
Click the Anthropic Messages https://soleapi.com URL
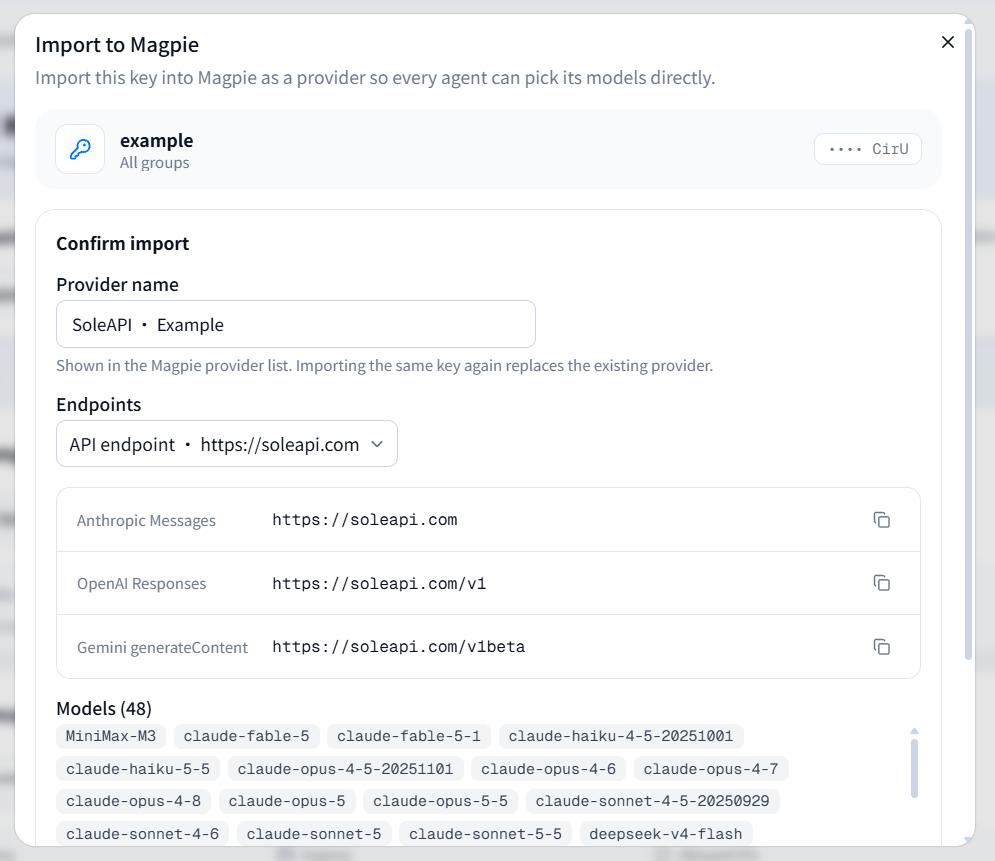(365, 520)
